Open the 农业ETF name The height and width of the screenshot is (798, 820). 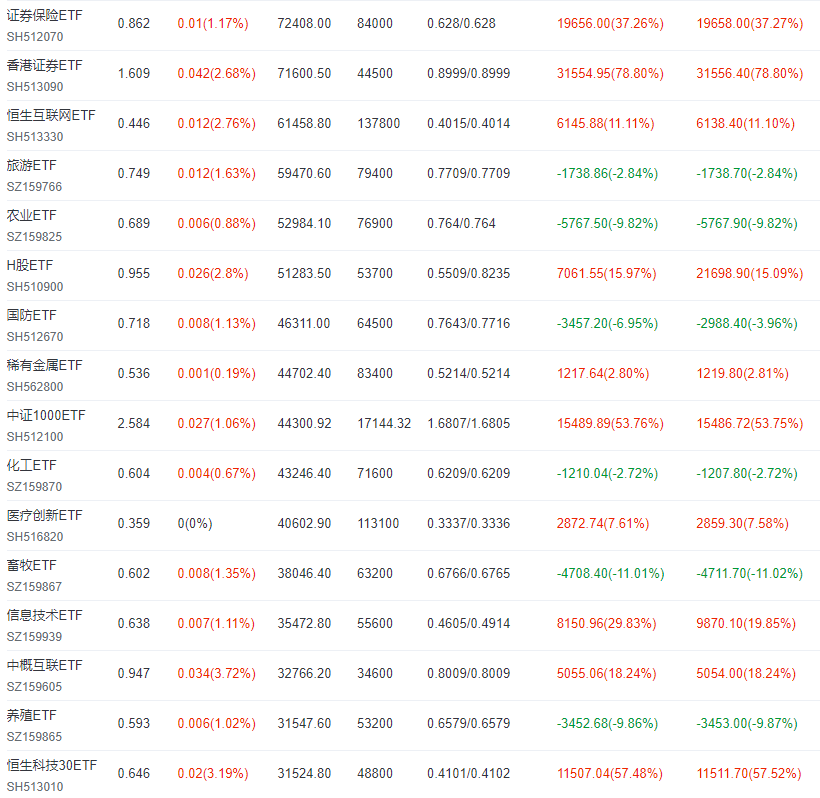click(x=31, y=215)
